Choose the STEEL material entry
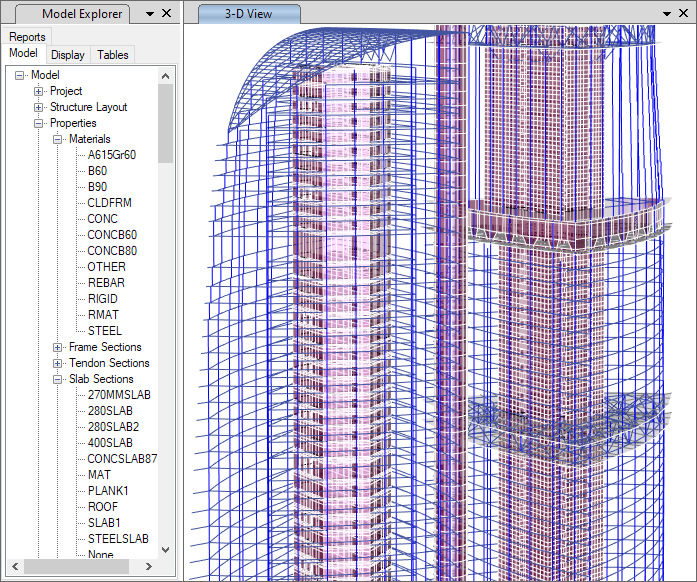Image resolution: width=697 pixels, height=582 pixels. (104, 331)
